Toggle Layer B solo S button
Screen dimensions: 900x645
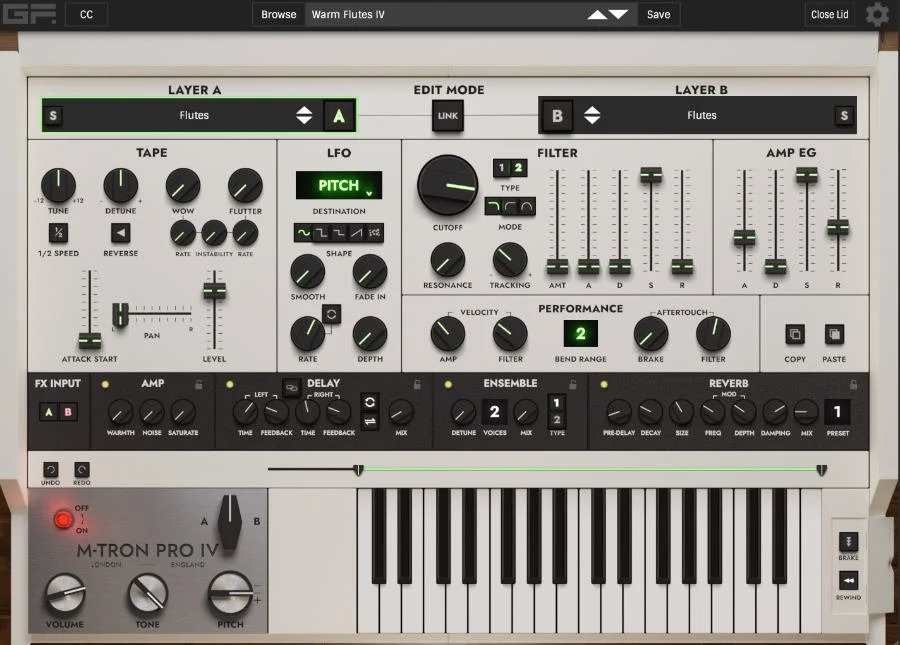[x=844, y=115]
